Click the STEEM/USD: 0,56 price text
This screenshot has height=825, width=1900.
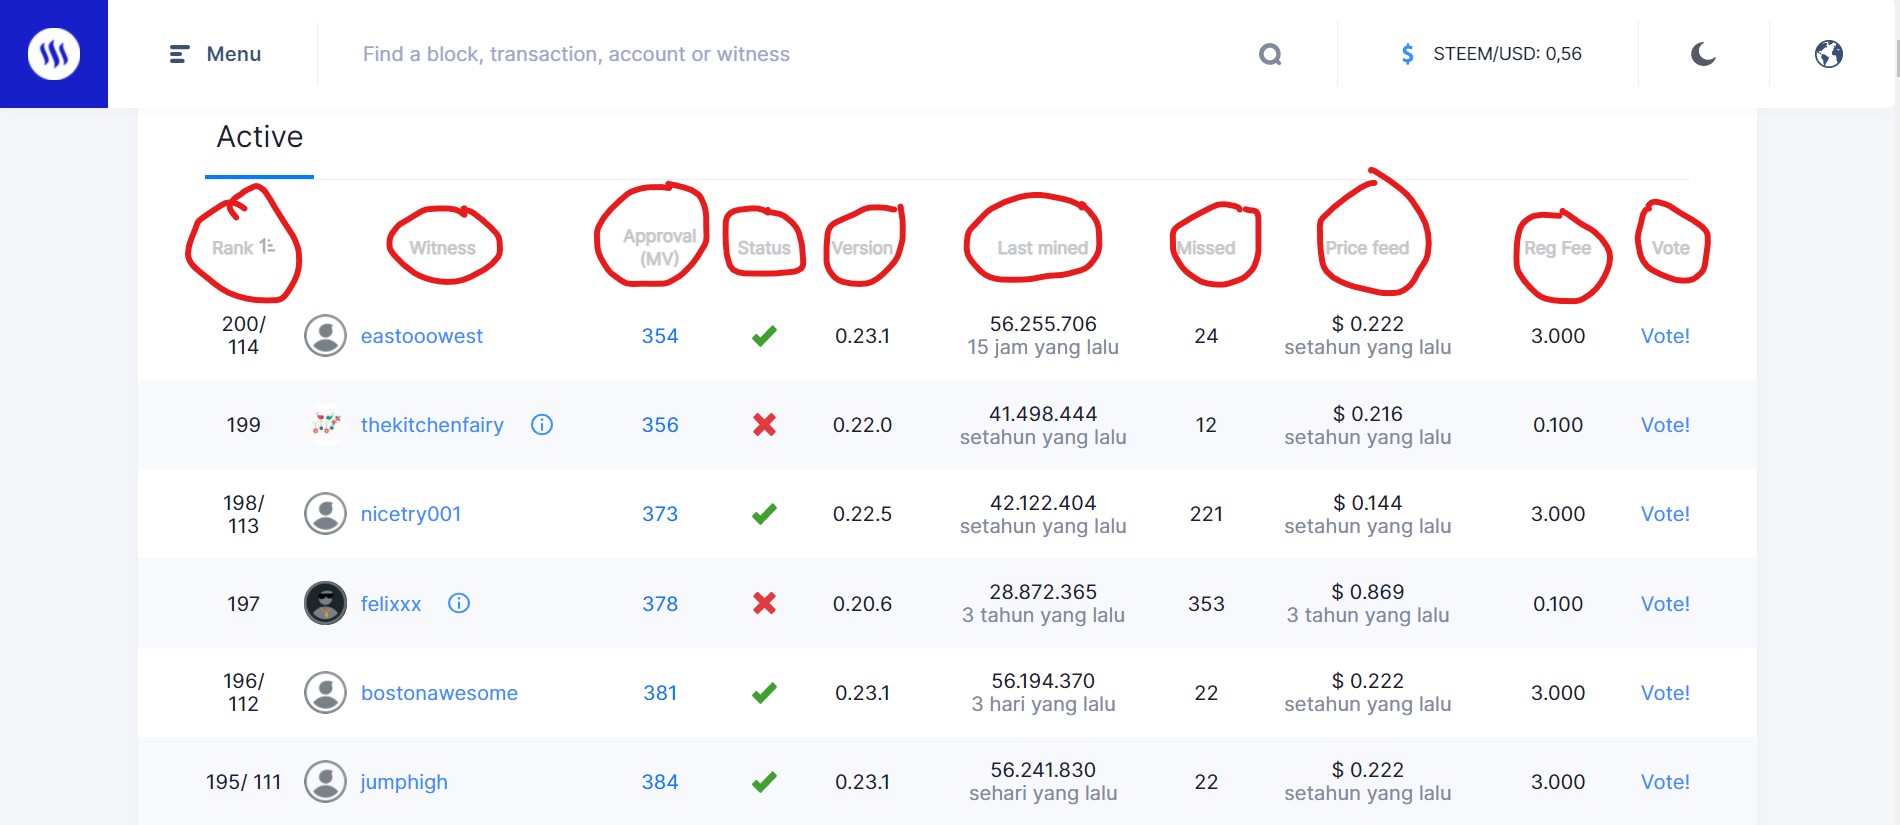[x=1507, y=54]
